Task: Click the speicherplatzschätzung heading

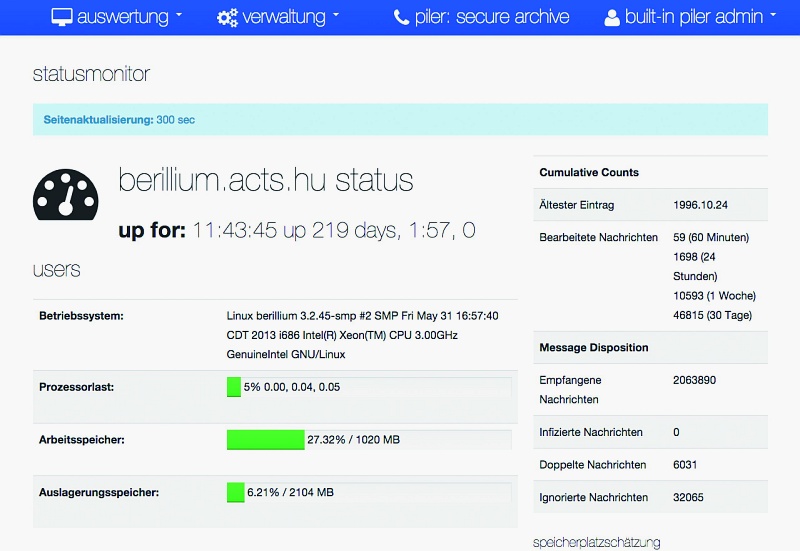Action: click(x=596, y=542)
